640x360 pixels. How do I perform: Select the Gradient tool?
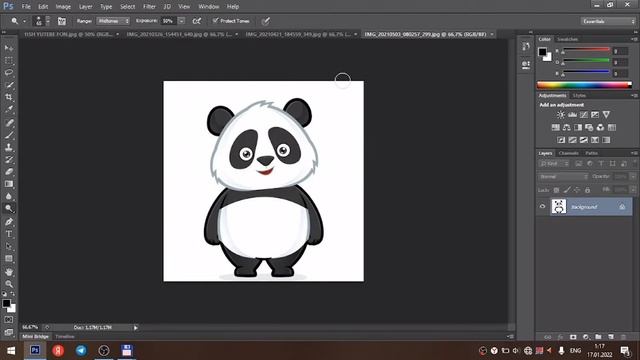click(x=9, y=184)
